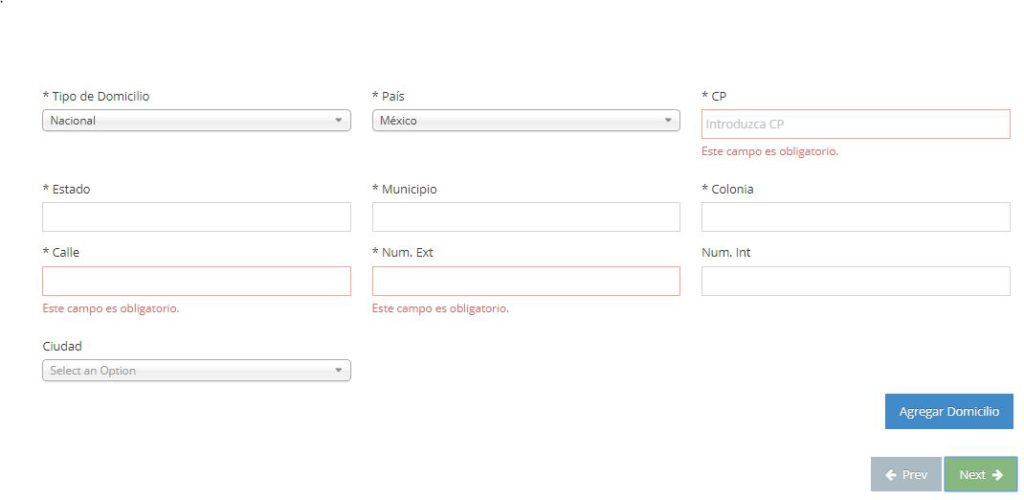Select the Colonia input field
1024x500 pixels.
click(855, 217)
